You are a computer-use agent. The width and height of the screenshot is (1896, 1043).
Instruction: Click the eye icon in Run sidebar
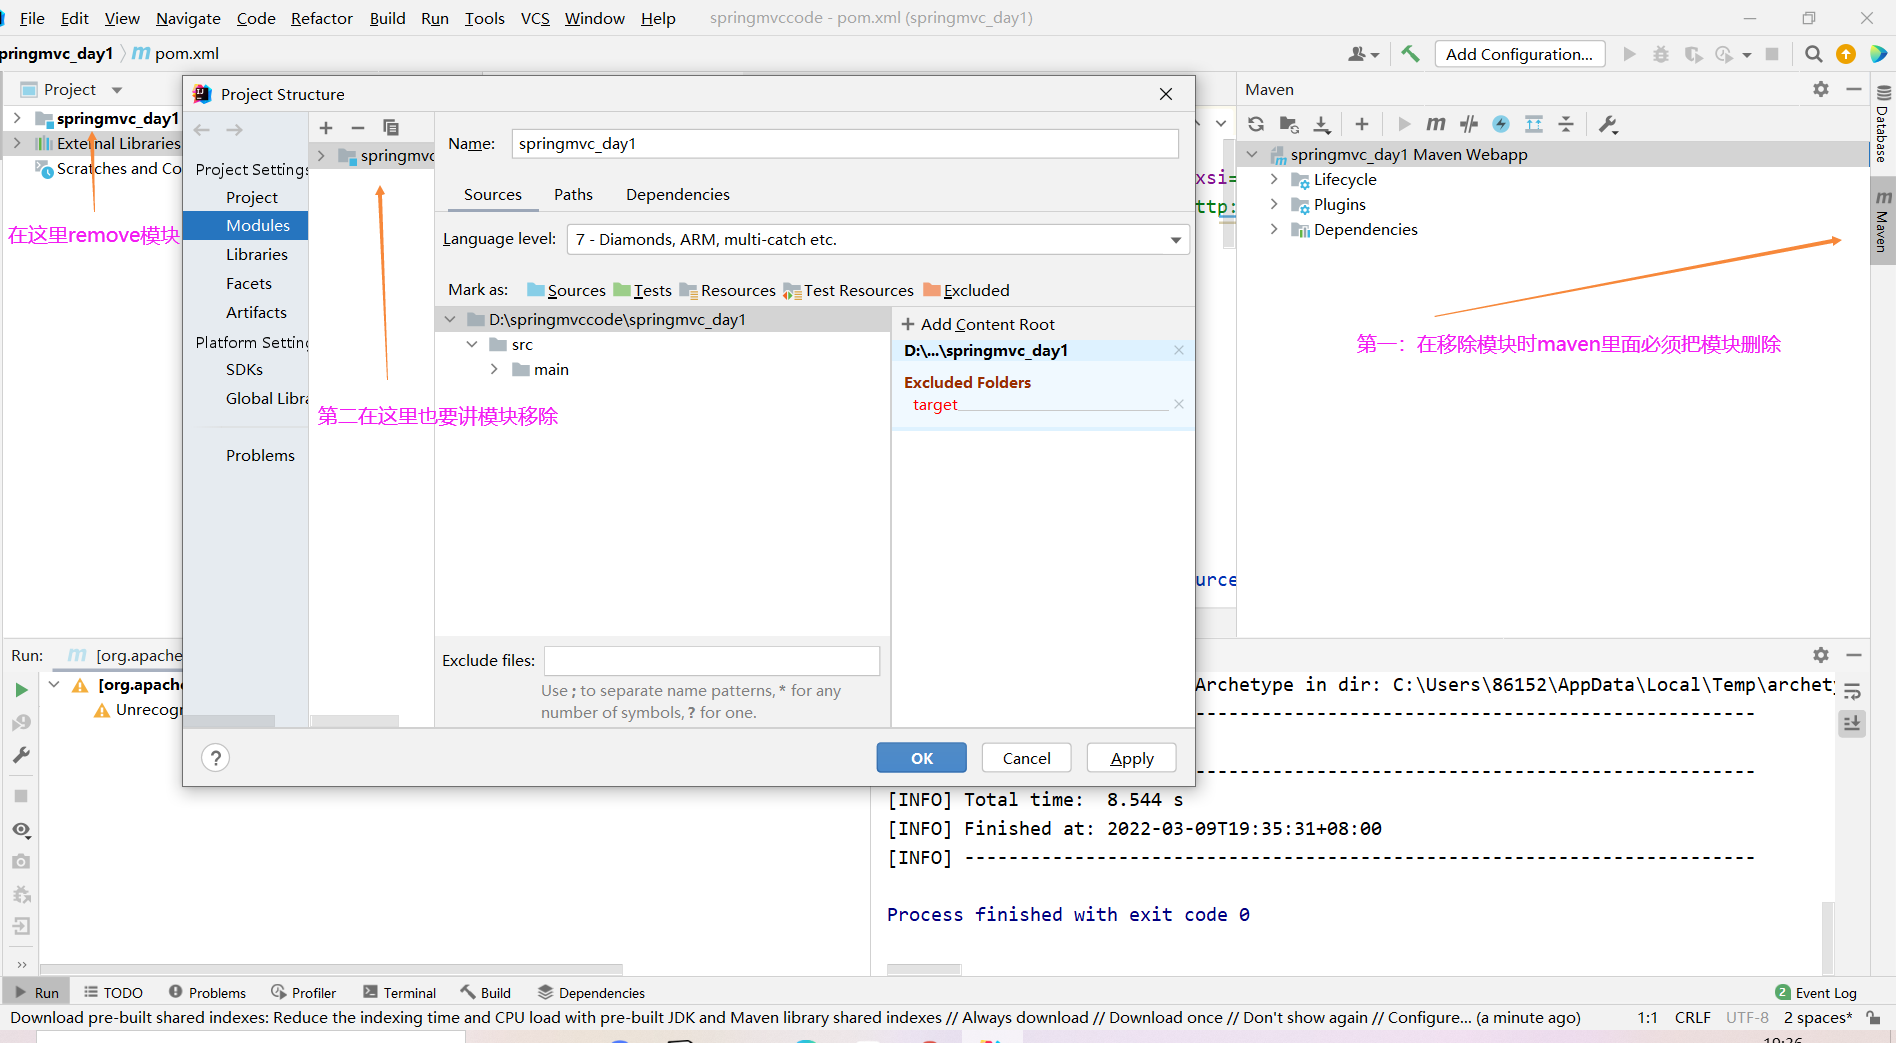(21, 830)
